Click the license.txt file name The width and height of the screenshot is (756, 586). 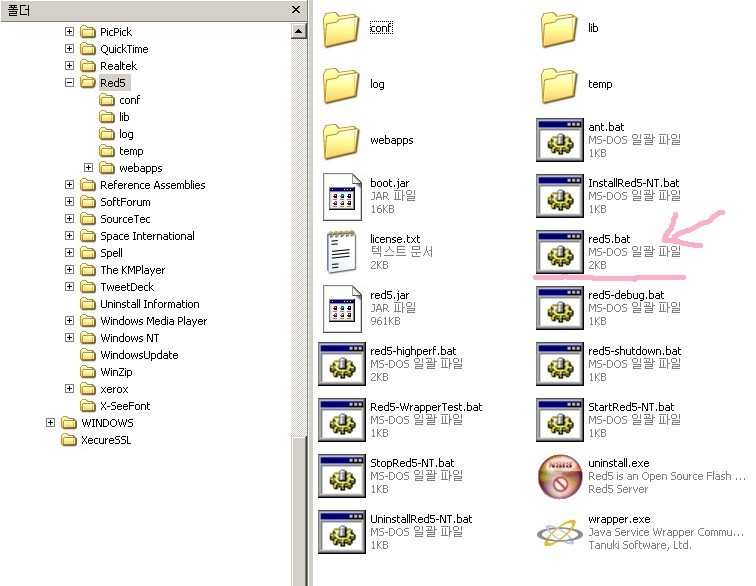point(395,239)
